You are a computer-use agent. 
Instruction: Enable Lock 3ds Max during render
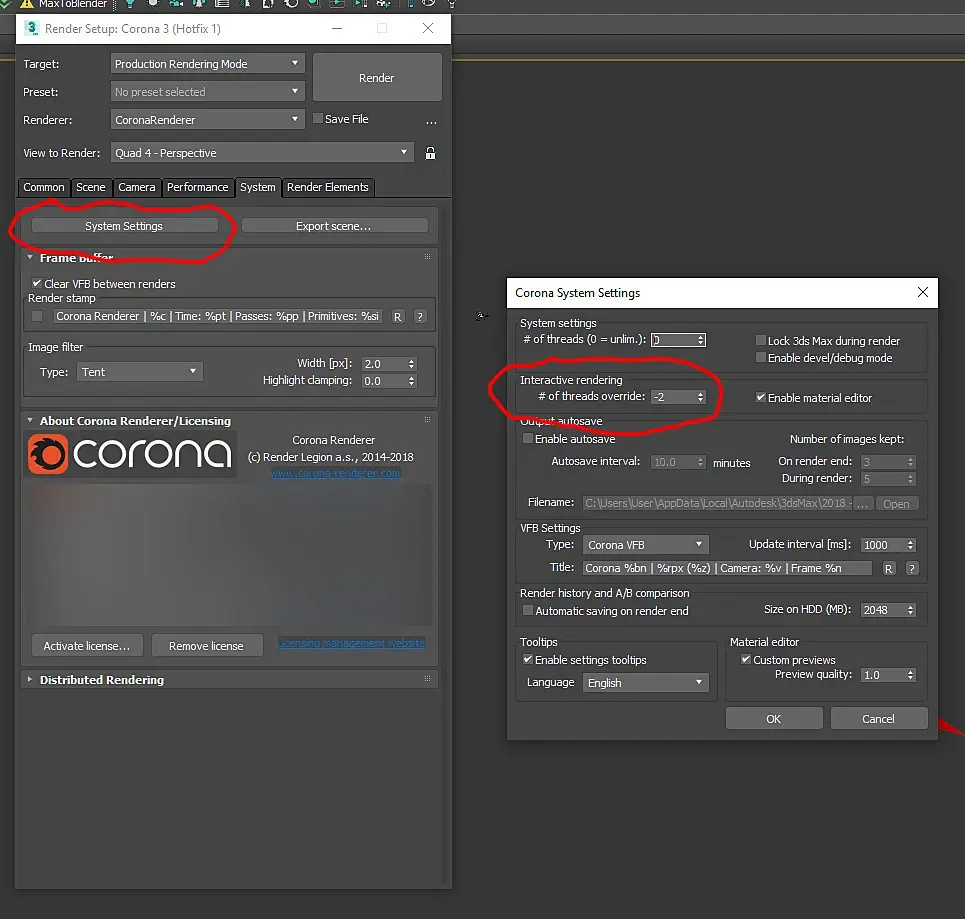coord(761,340)
